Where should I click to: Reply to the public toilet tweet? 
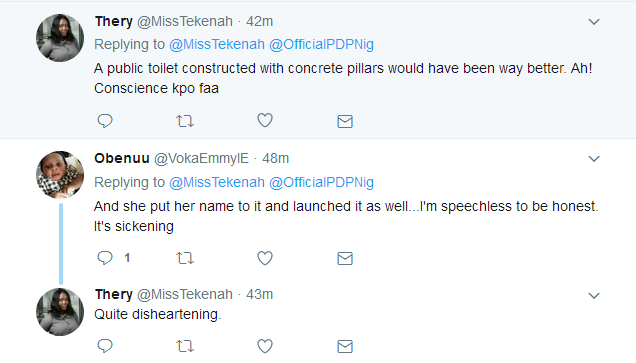pos(105,121)
